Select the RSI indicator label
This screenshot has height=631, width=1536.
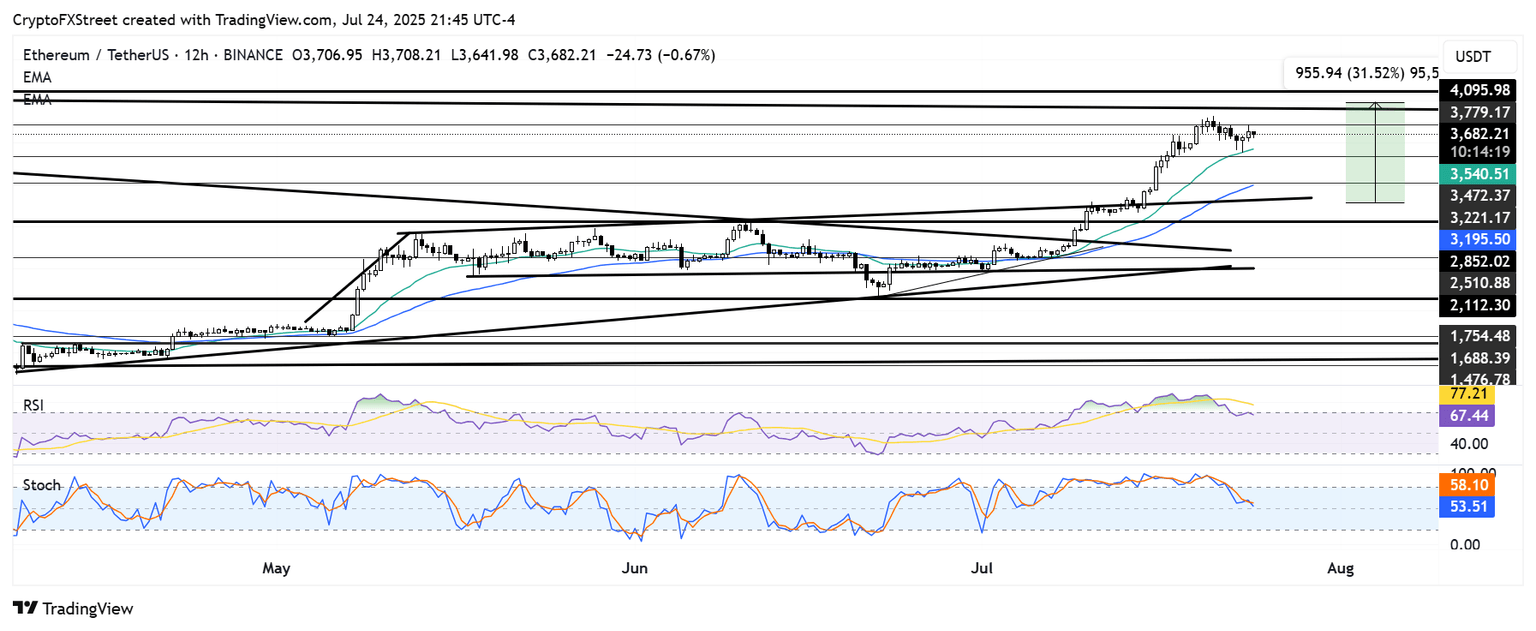[35, 405]
